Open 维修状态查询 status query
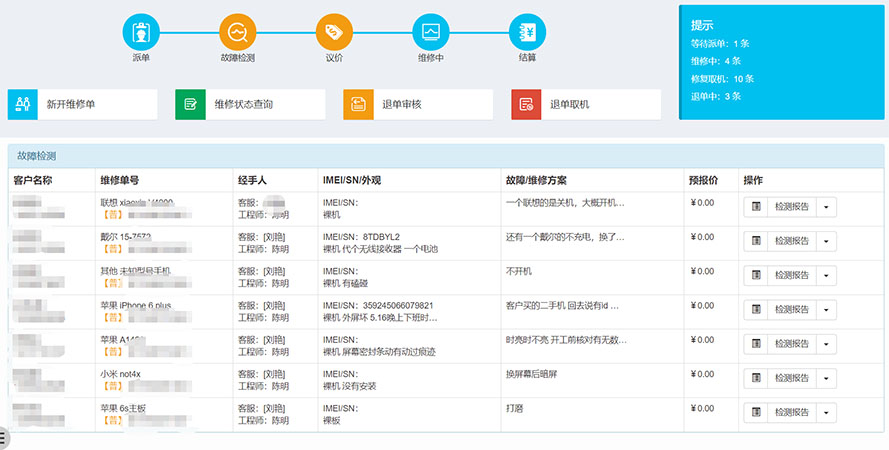Viewport: 889px width, 450px height. 251,104
